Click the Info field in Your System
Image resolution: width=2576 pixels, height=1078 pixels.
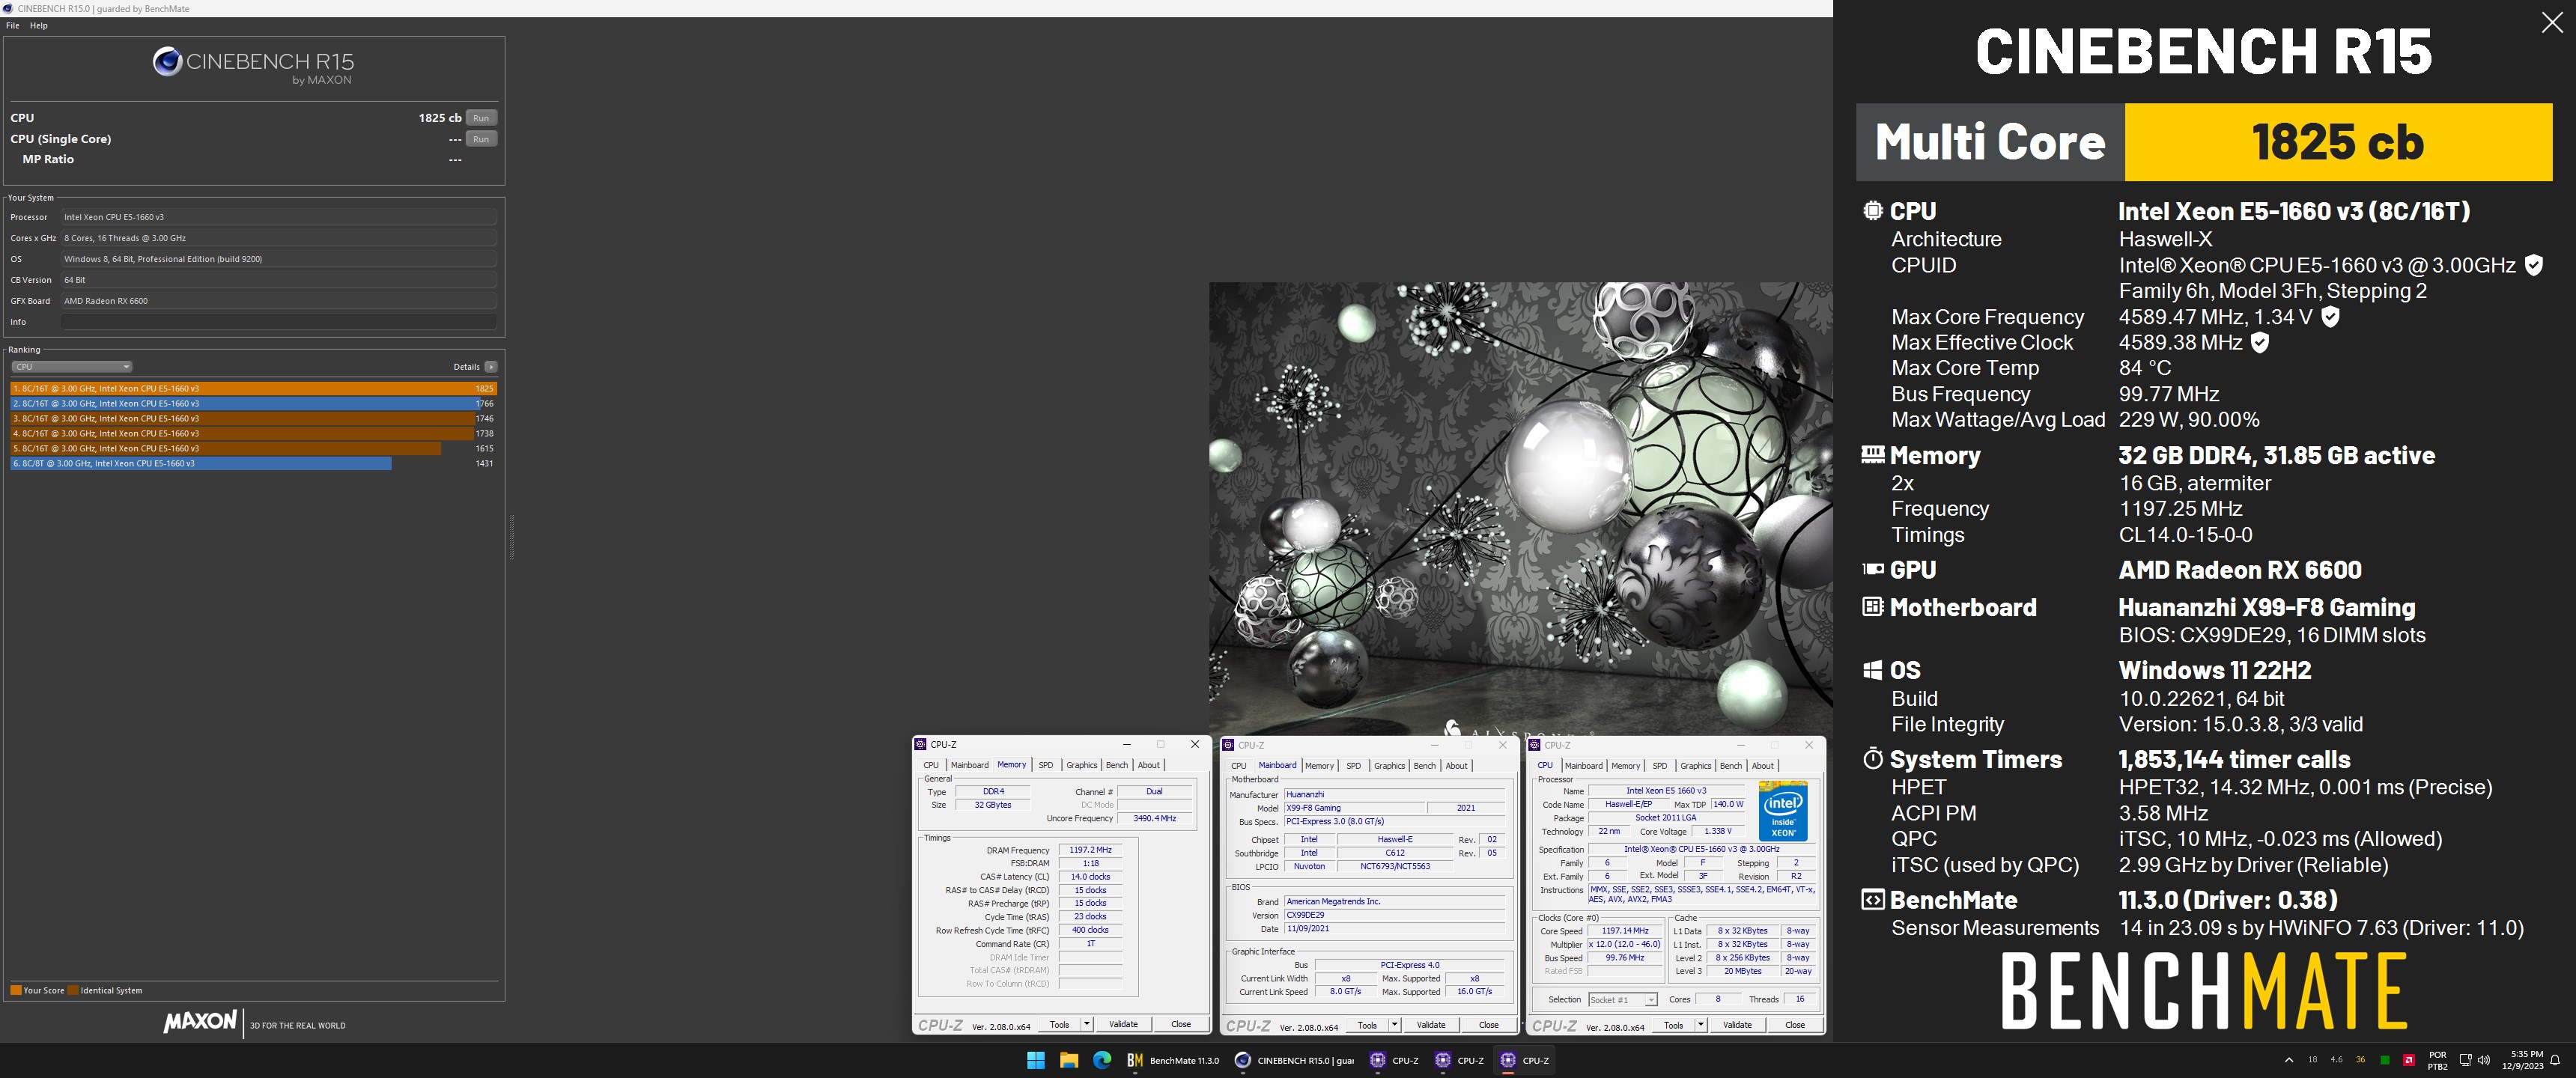(x=279, y=322)
